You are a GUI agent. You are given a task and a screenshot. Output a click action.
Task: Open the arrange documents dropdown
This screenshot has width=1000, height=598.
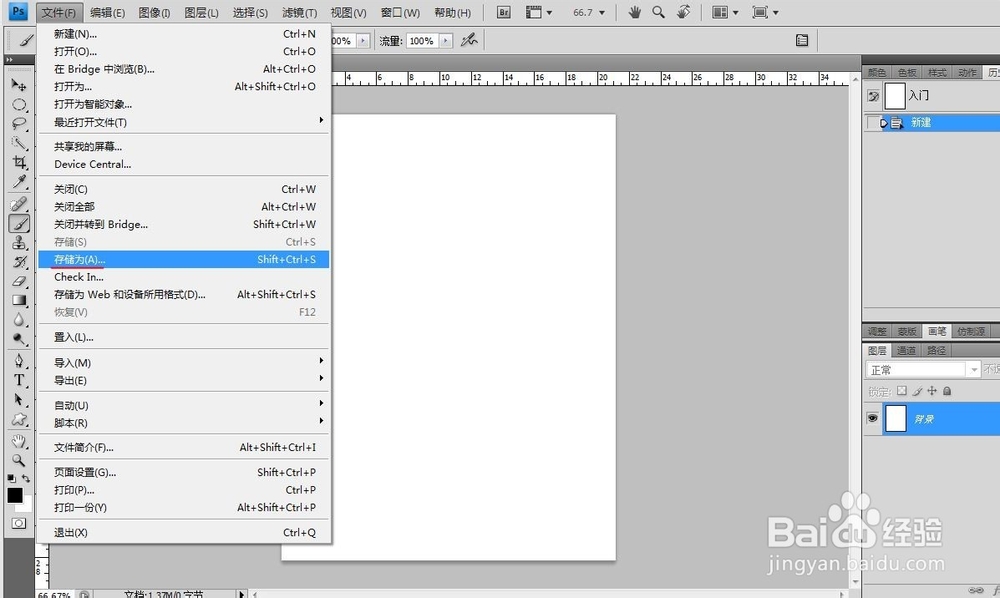pyautogui.click(x=726, y=12)
